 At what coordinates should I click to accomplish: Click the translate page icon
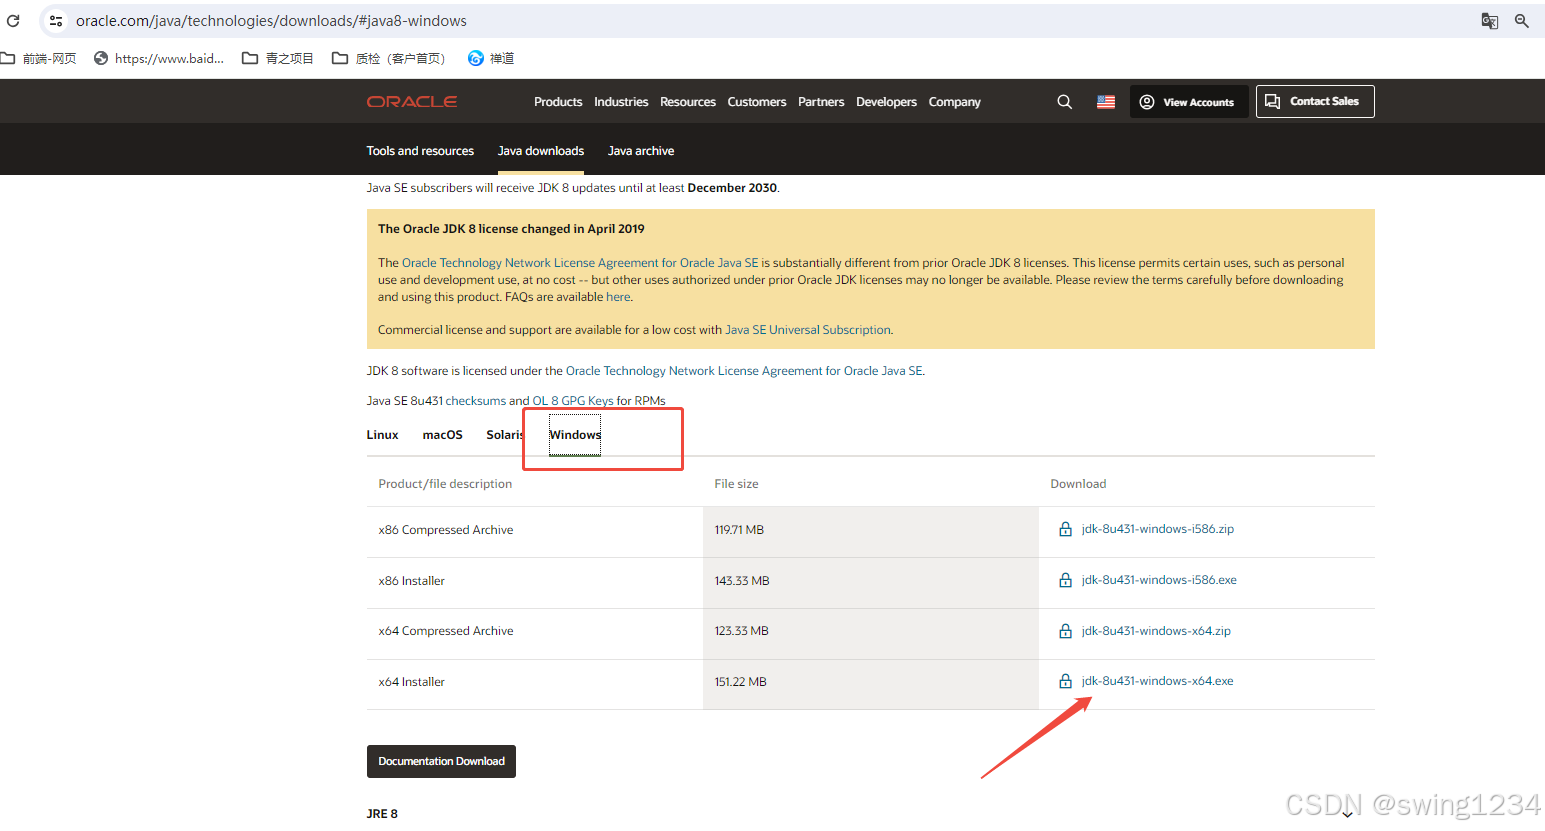pos(1490,21)
